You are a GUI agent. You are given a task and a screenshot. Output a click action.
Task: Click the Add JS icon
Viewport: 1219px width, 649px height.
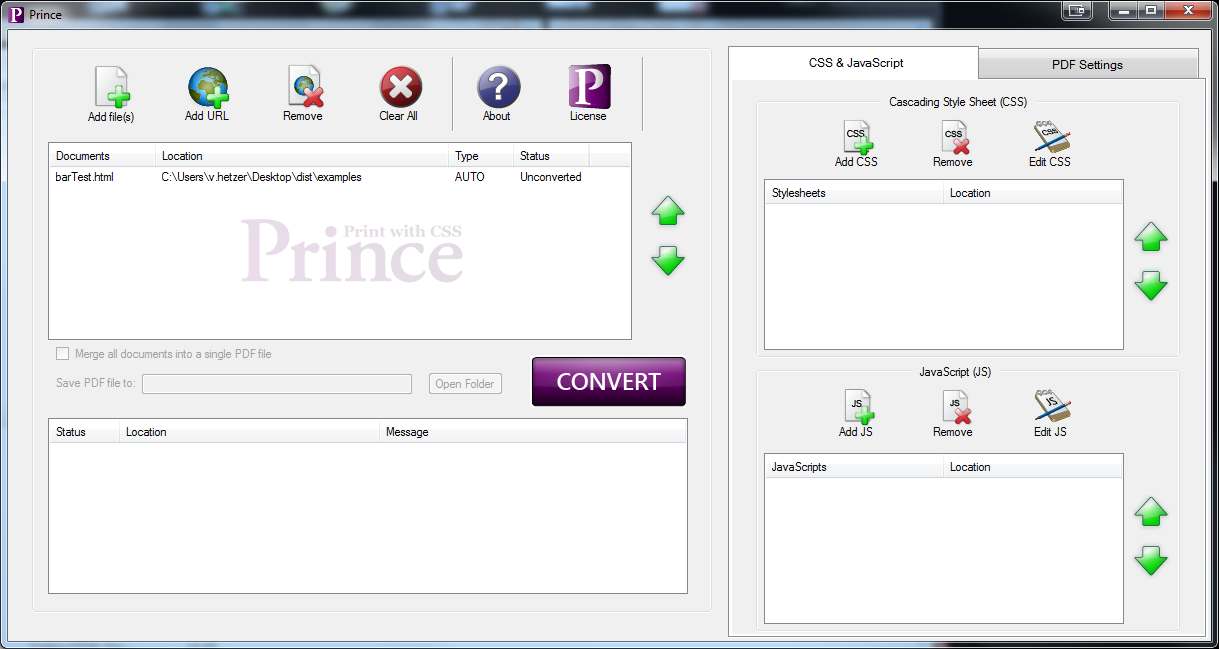(x=856, y=408)
